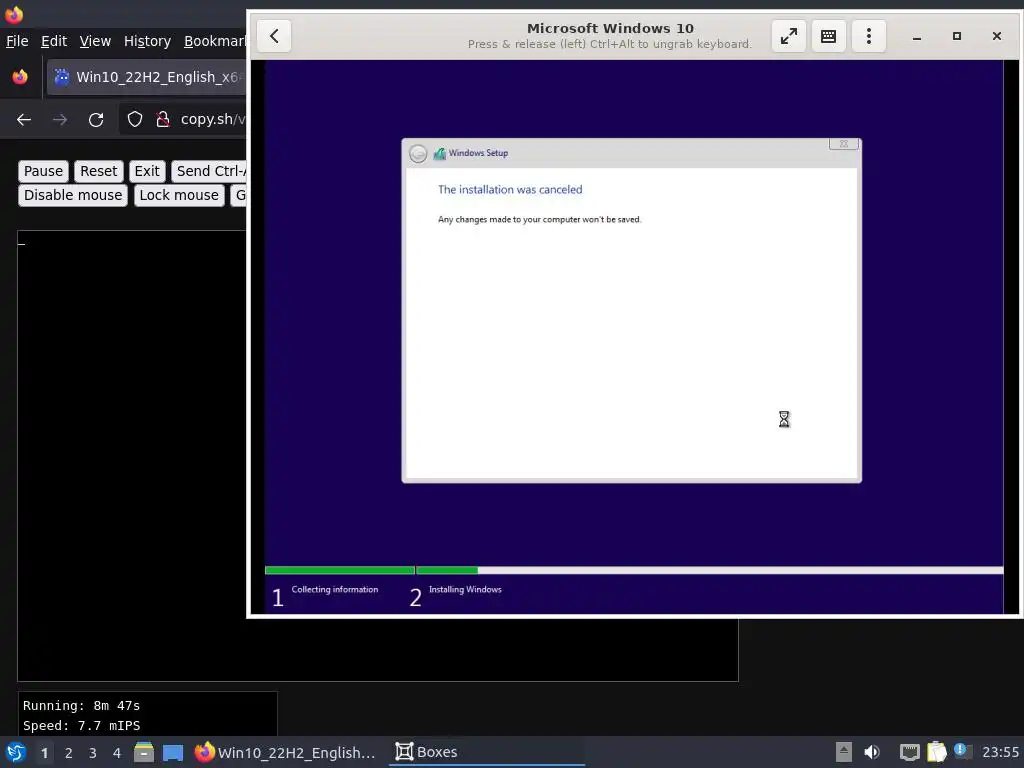Click the emulator black screen canvas
This screenshot has height=768, width=1024.
pos(131,455)
